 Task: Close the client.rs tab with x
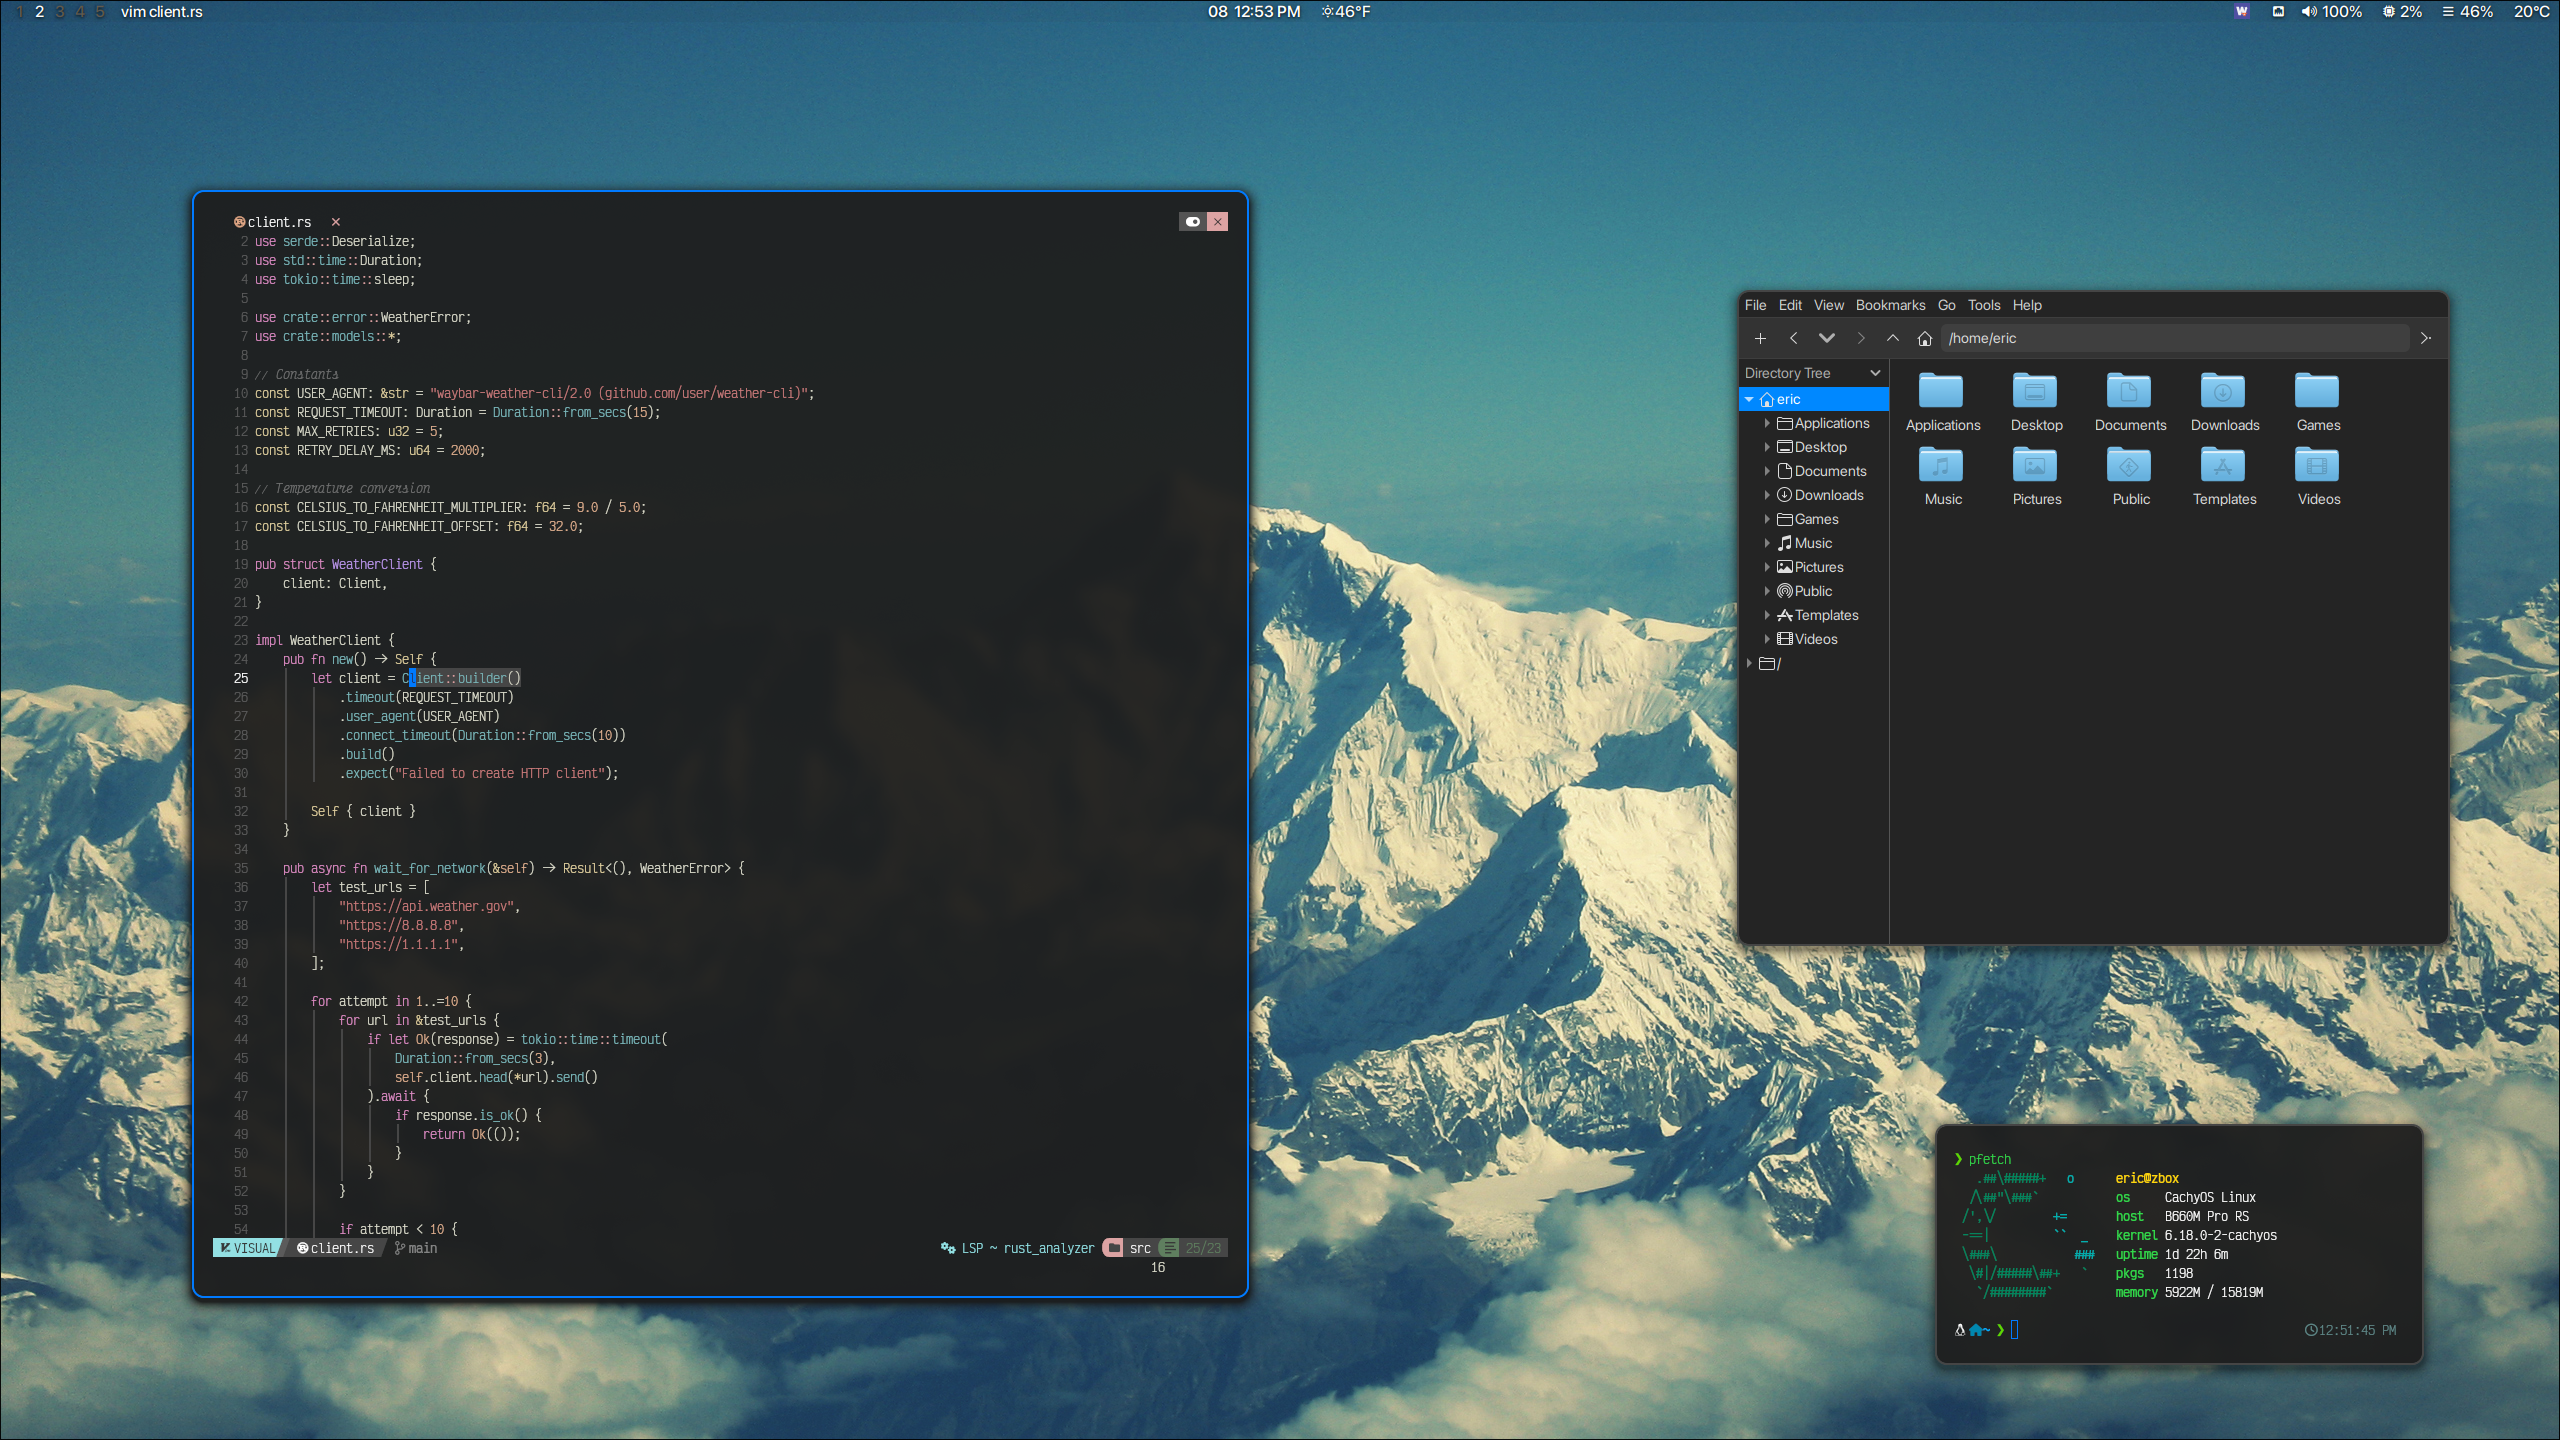tap(336, 222)
